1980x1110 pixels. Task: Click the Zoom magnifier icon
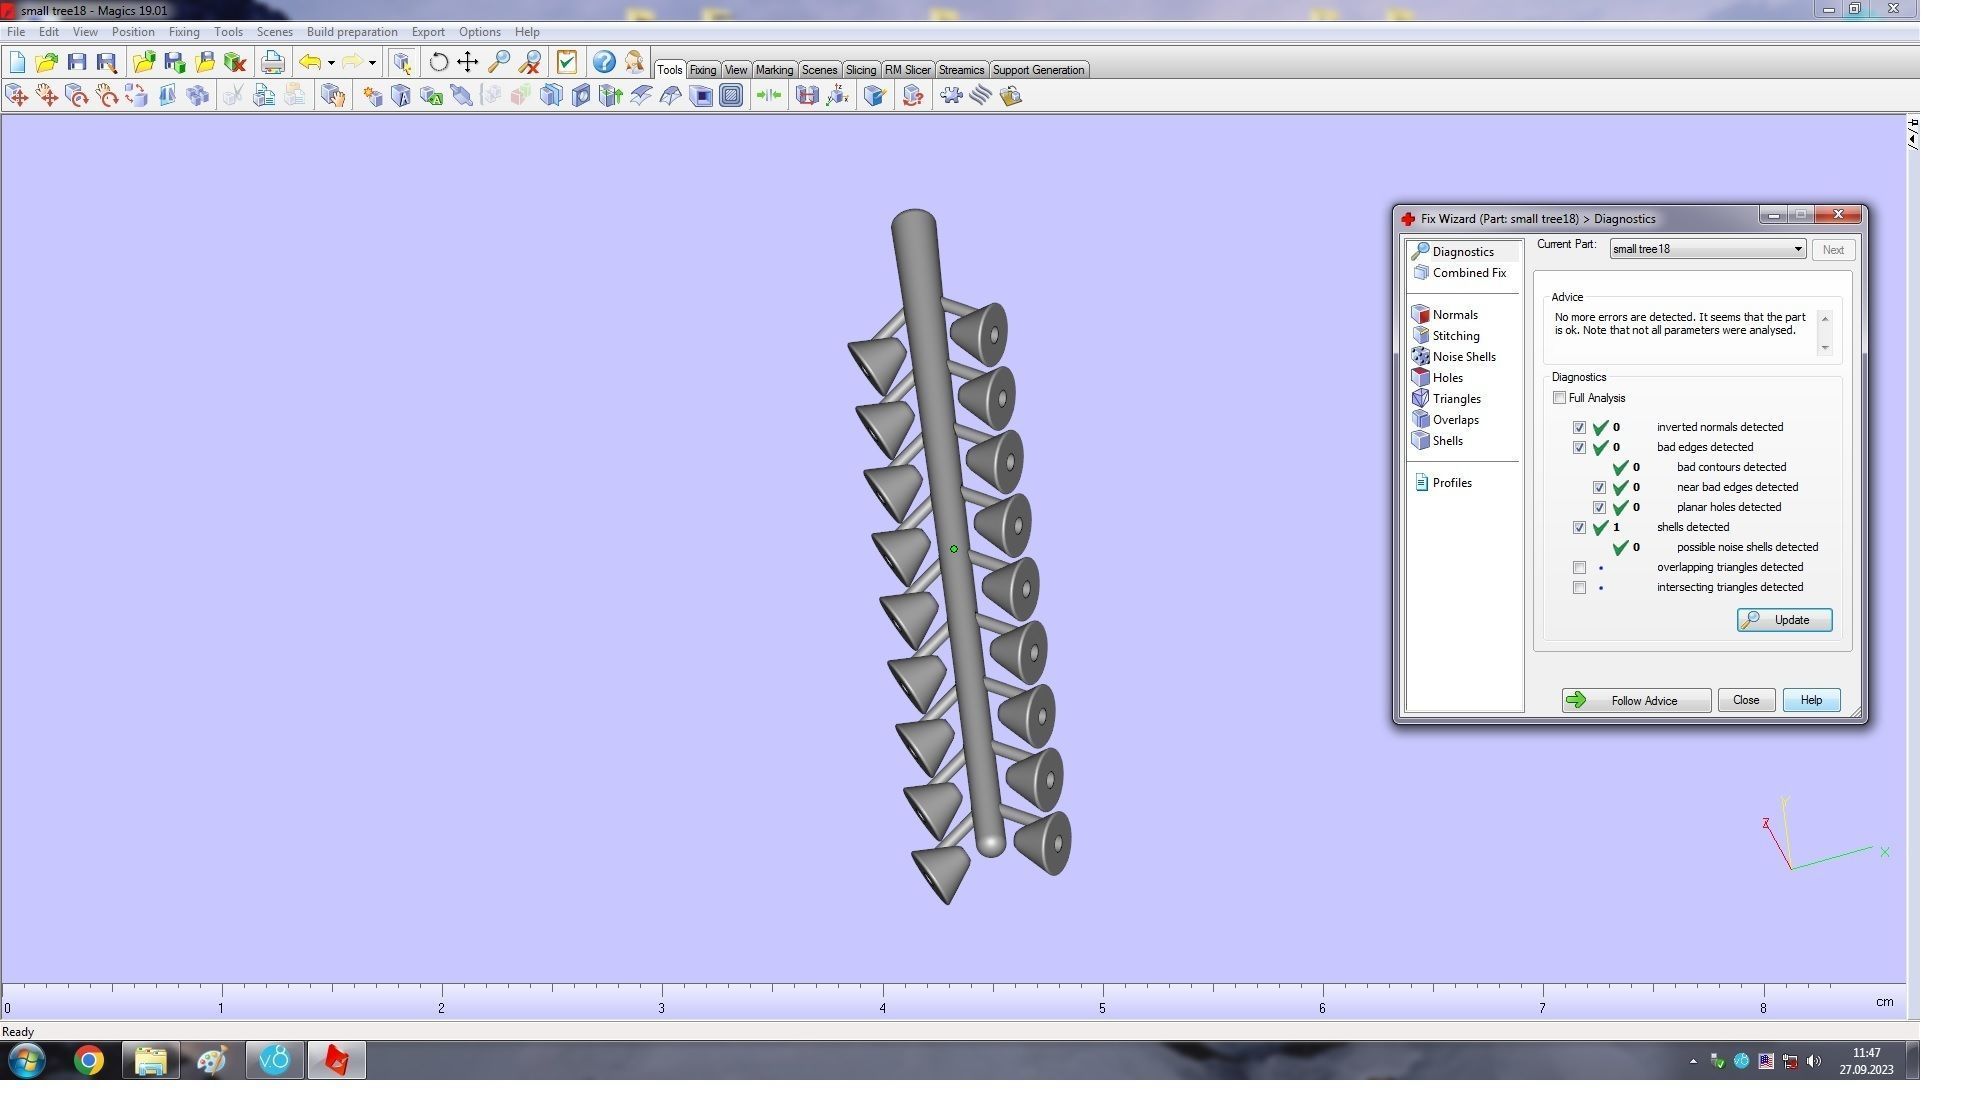pyautogui.click(x=498, y=62)
